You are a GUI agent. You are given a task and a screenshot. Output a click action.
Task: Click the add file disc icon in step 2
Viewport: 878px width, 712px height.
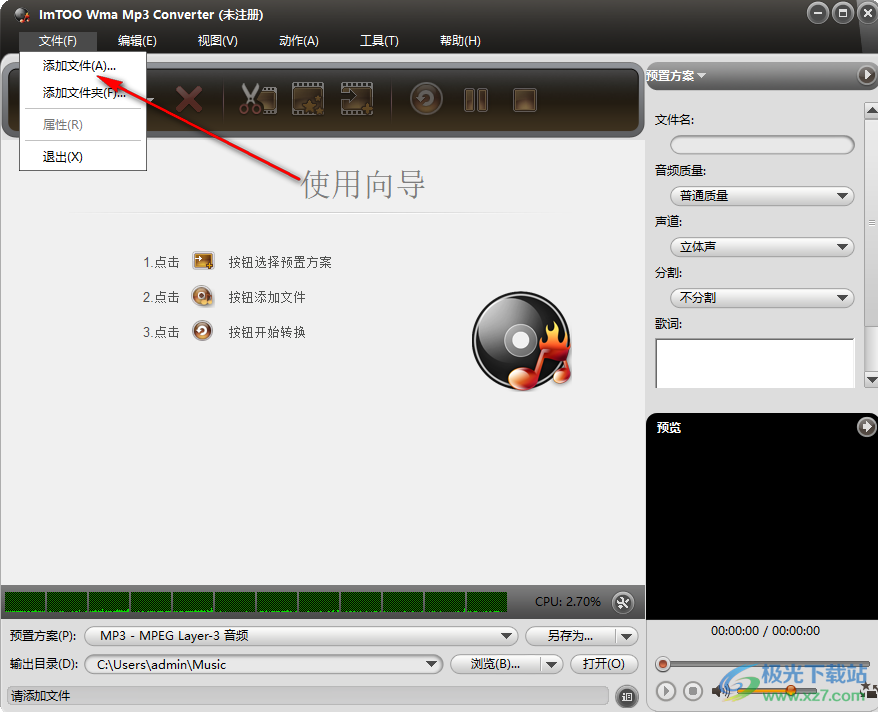[202, 297]
